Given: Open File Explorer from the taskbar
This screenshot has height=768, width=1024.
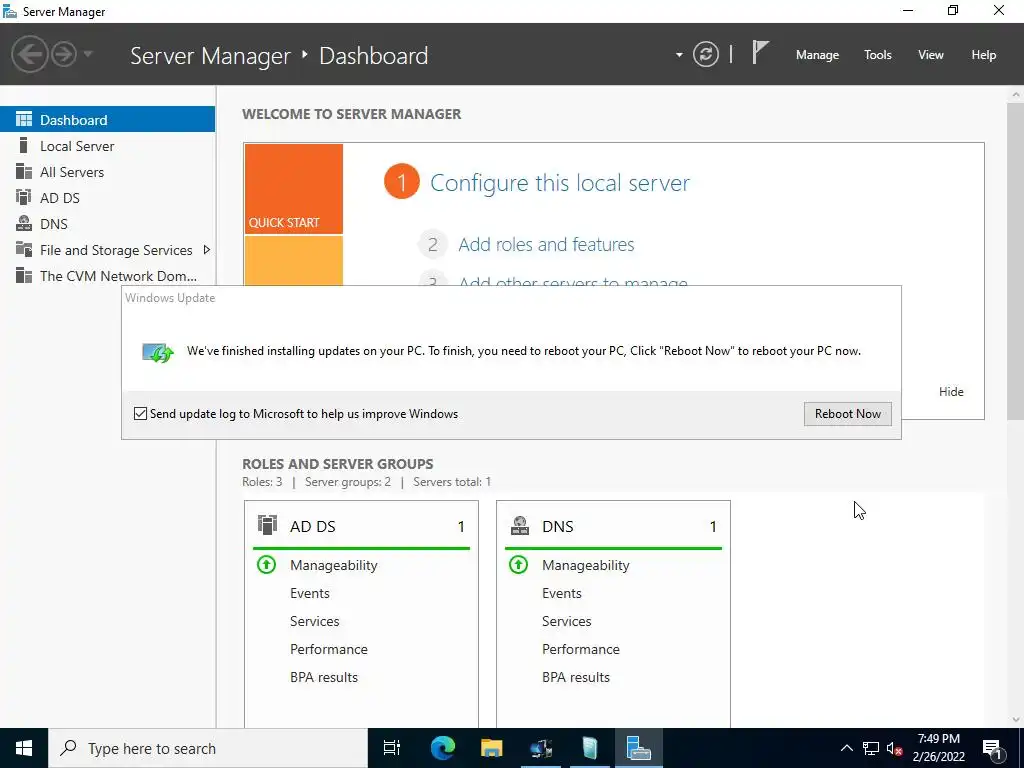Looking at the screenshot, I should click(x=492, y=748).
